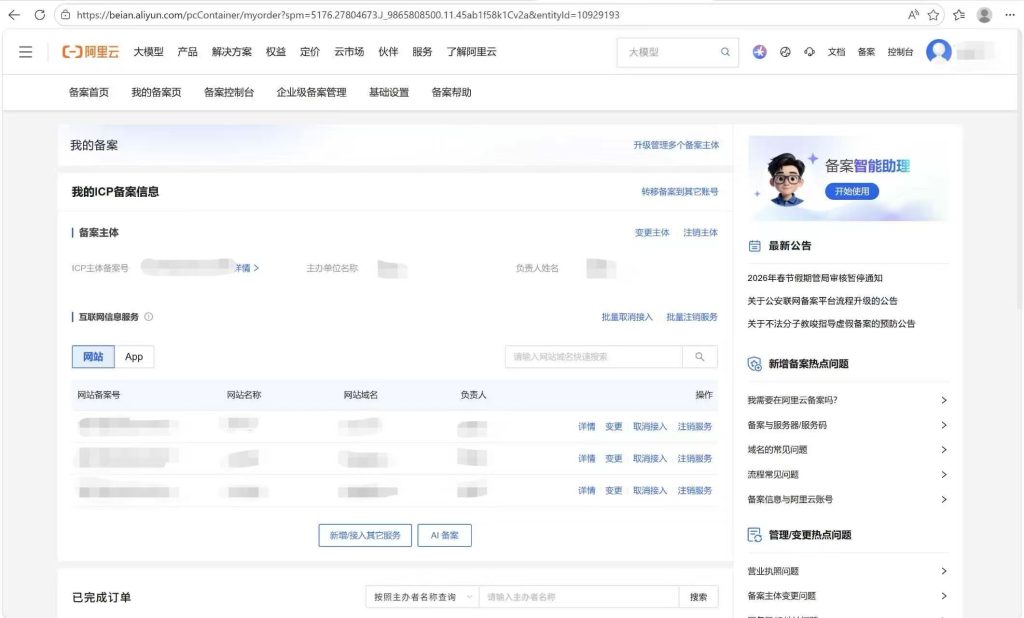Click the magnifier icon in the top search box
The image size is (1024, 618).
(x=725, y=52)
